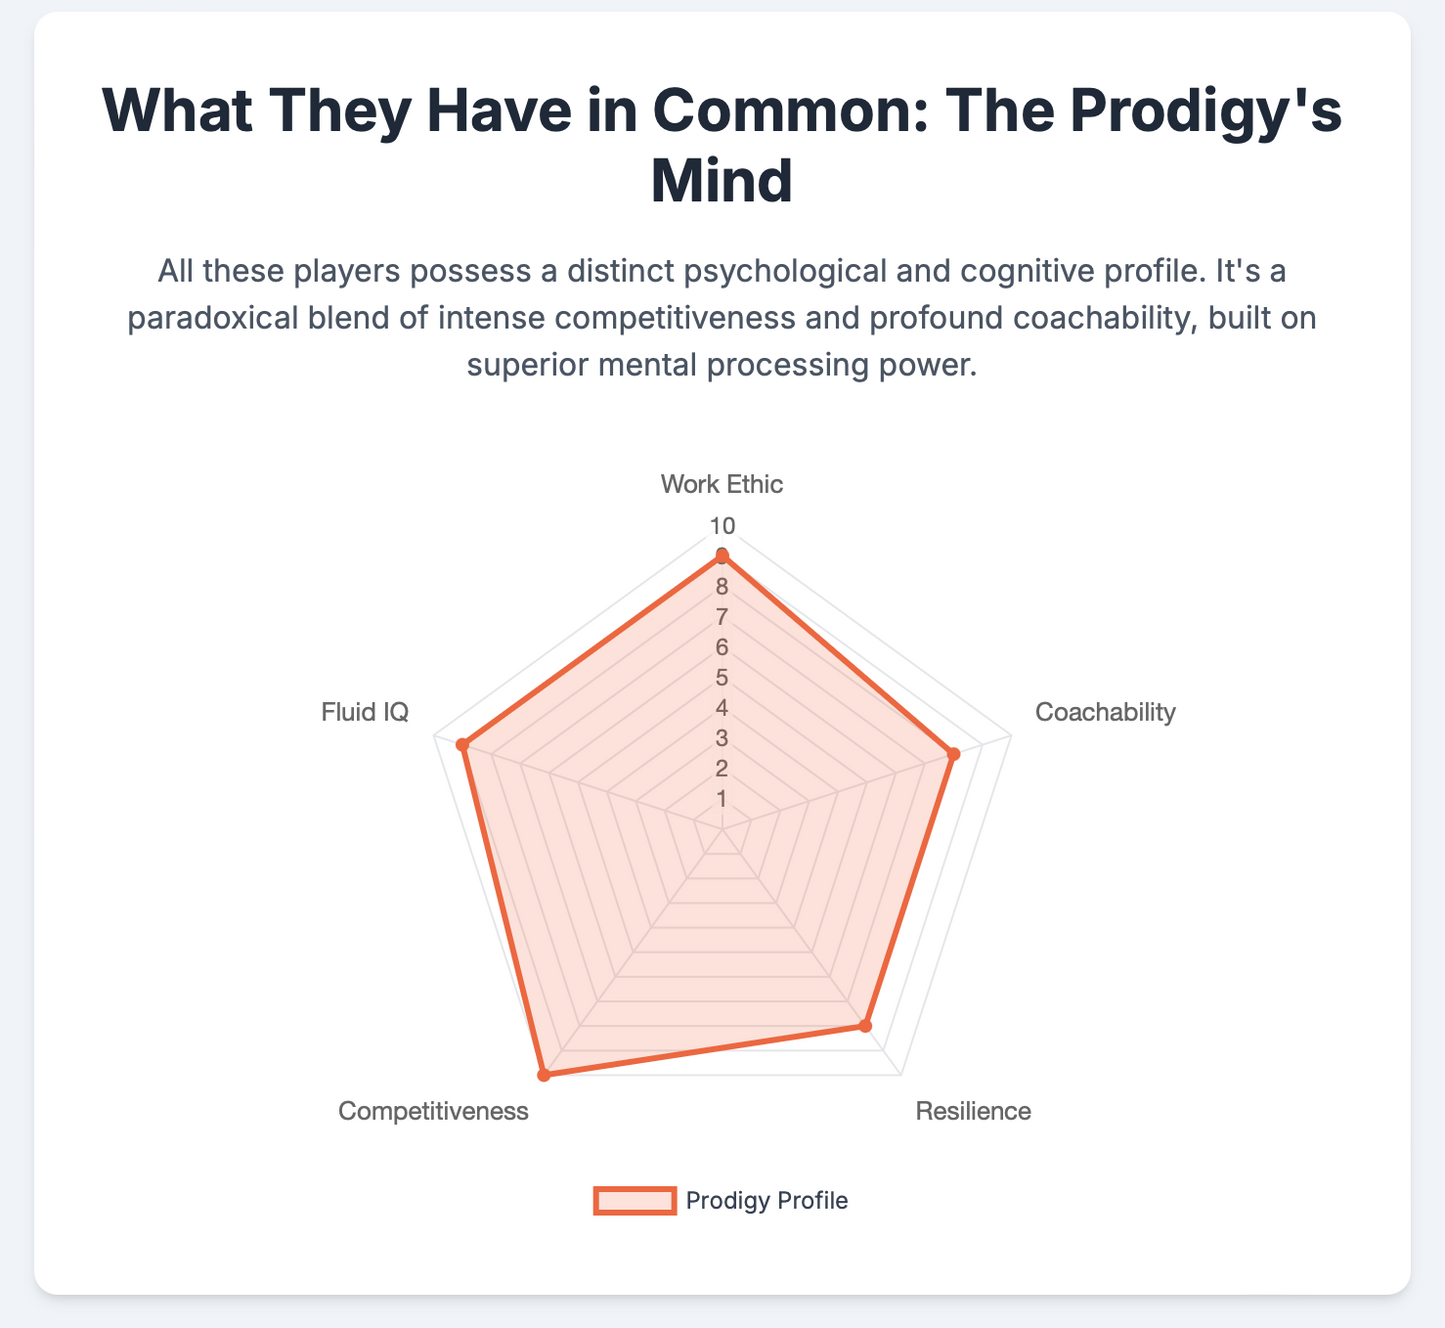This screenshot has height=1328, width=1445.
Task: Click the title The Prodigy's Mind
Action: (722, 146)
